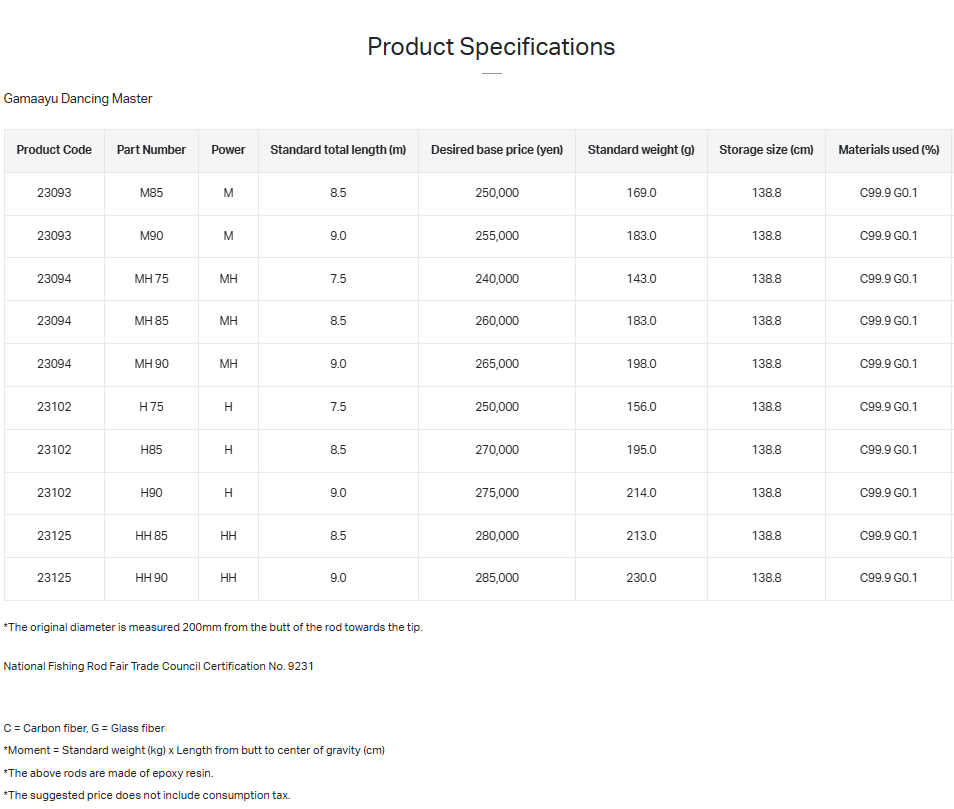Click the Standard total length (m) header
The width and height of the screenshot is (954, 809).
pyautogui.click(x=338, y=150)
